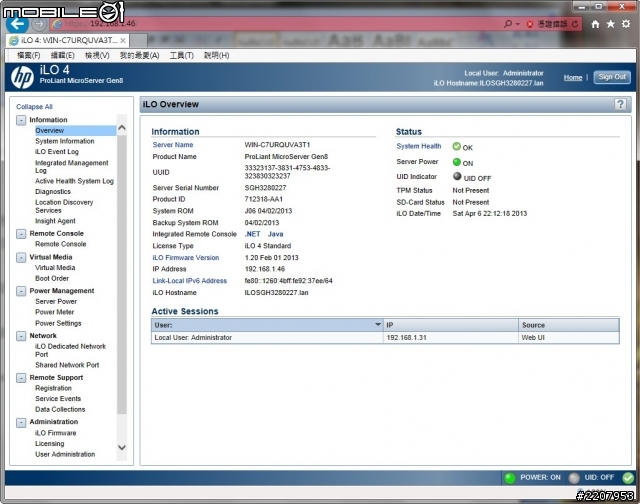Launch the Java remote console link
This screenshot has height=504, width=640.
pyautogui.click(x=276, y=234)
